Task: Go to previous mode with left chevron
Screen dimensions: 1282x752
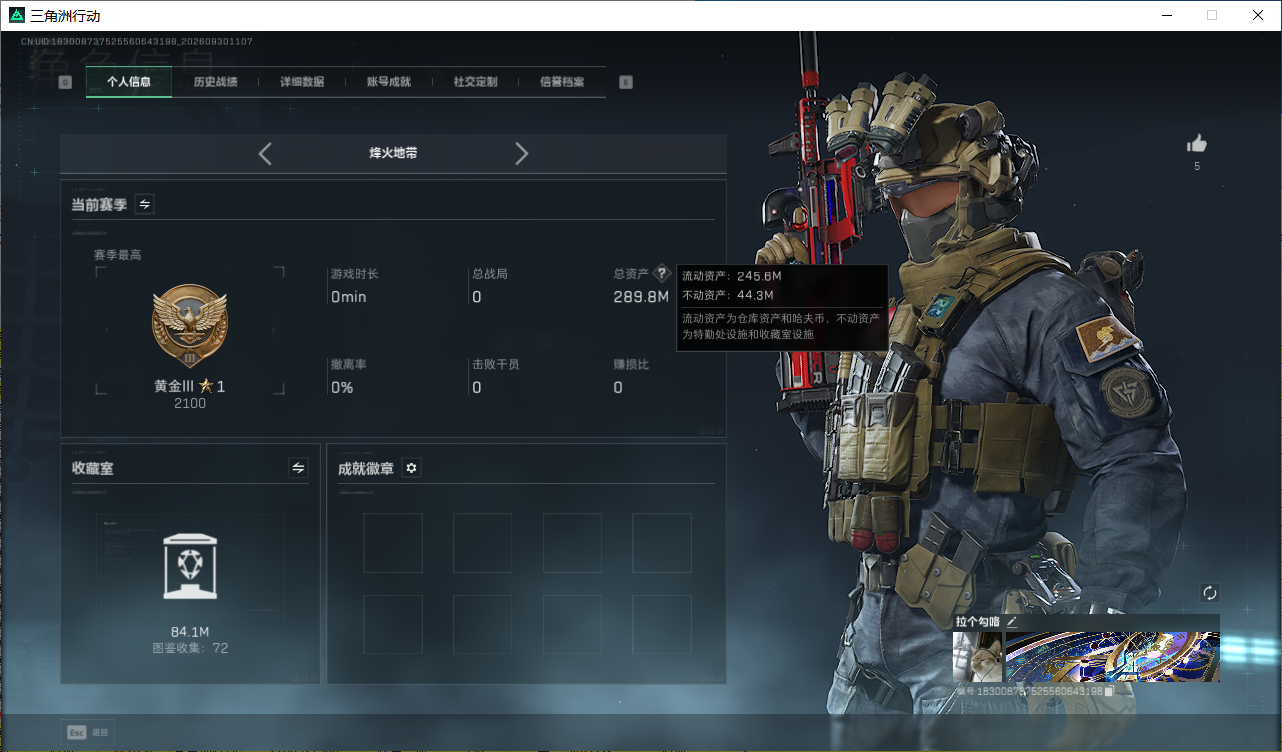Action: point(265,153)
